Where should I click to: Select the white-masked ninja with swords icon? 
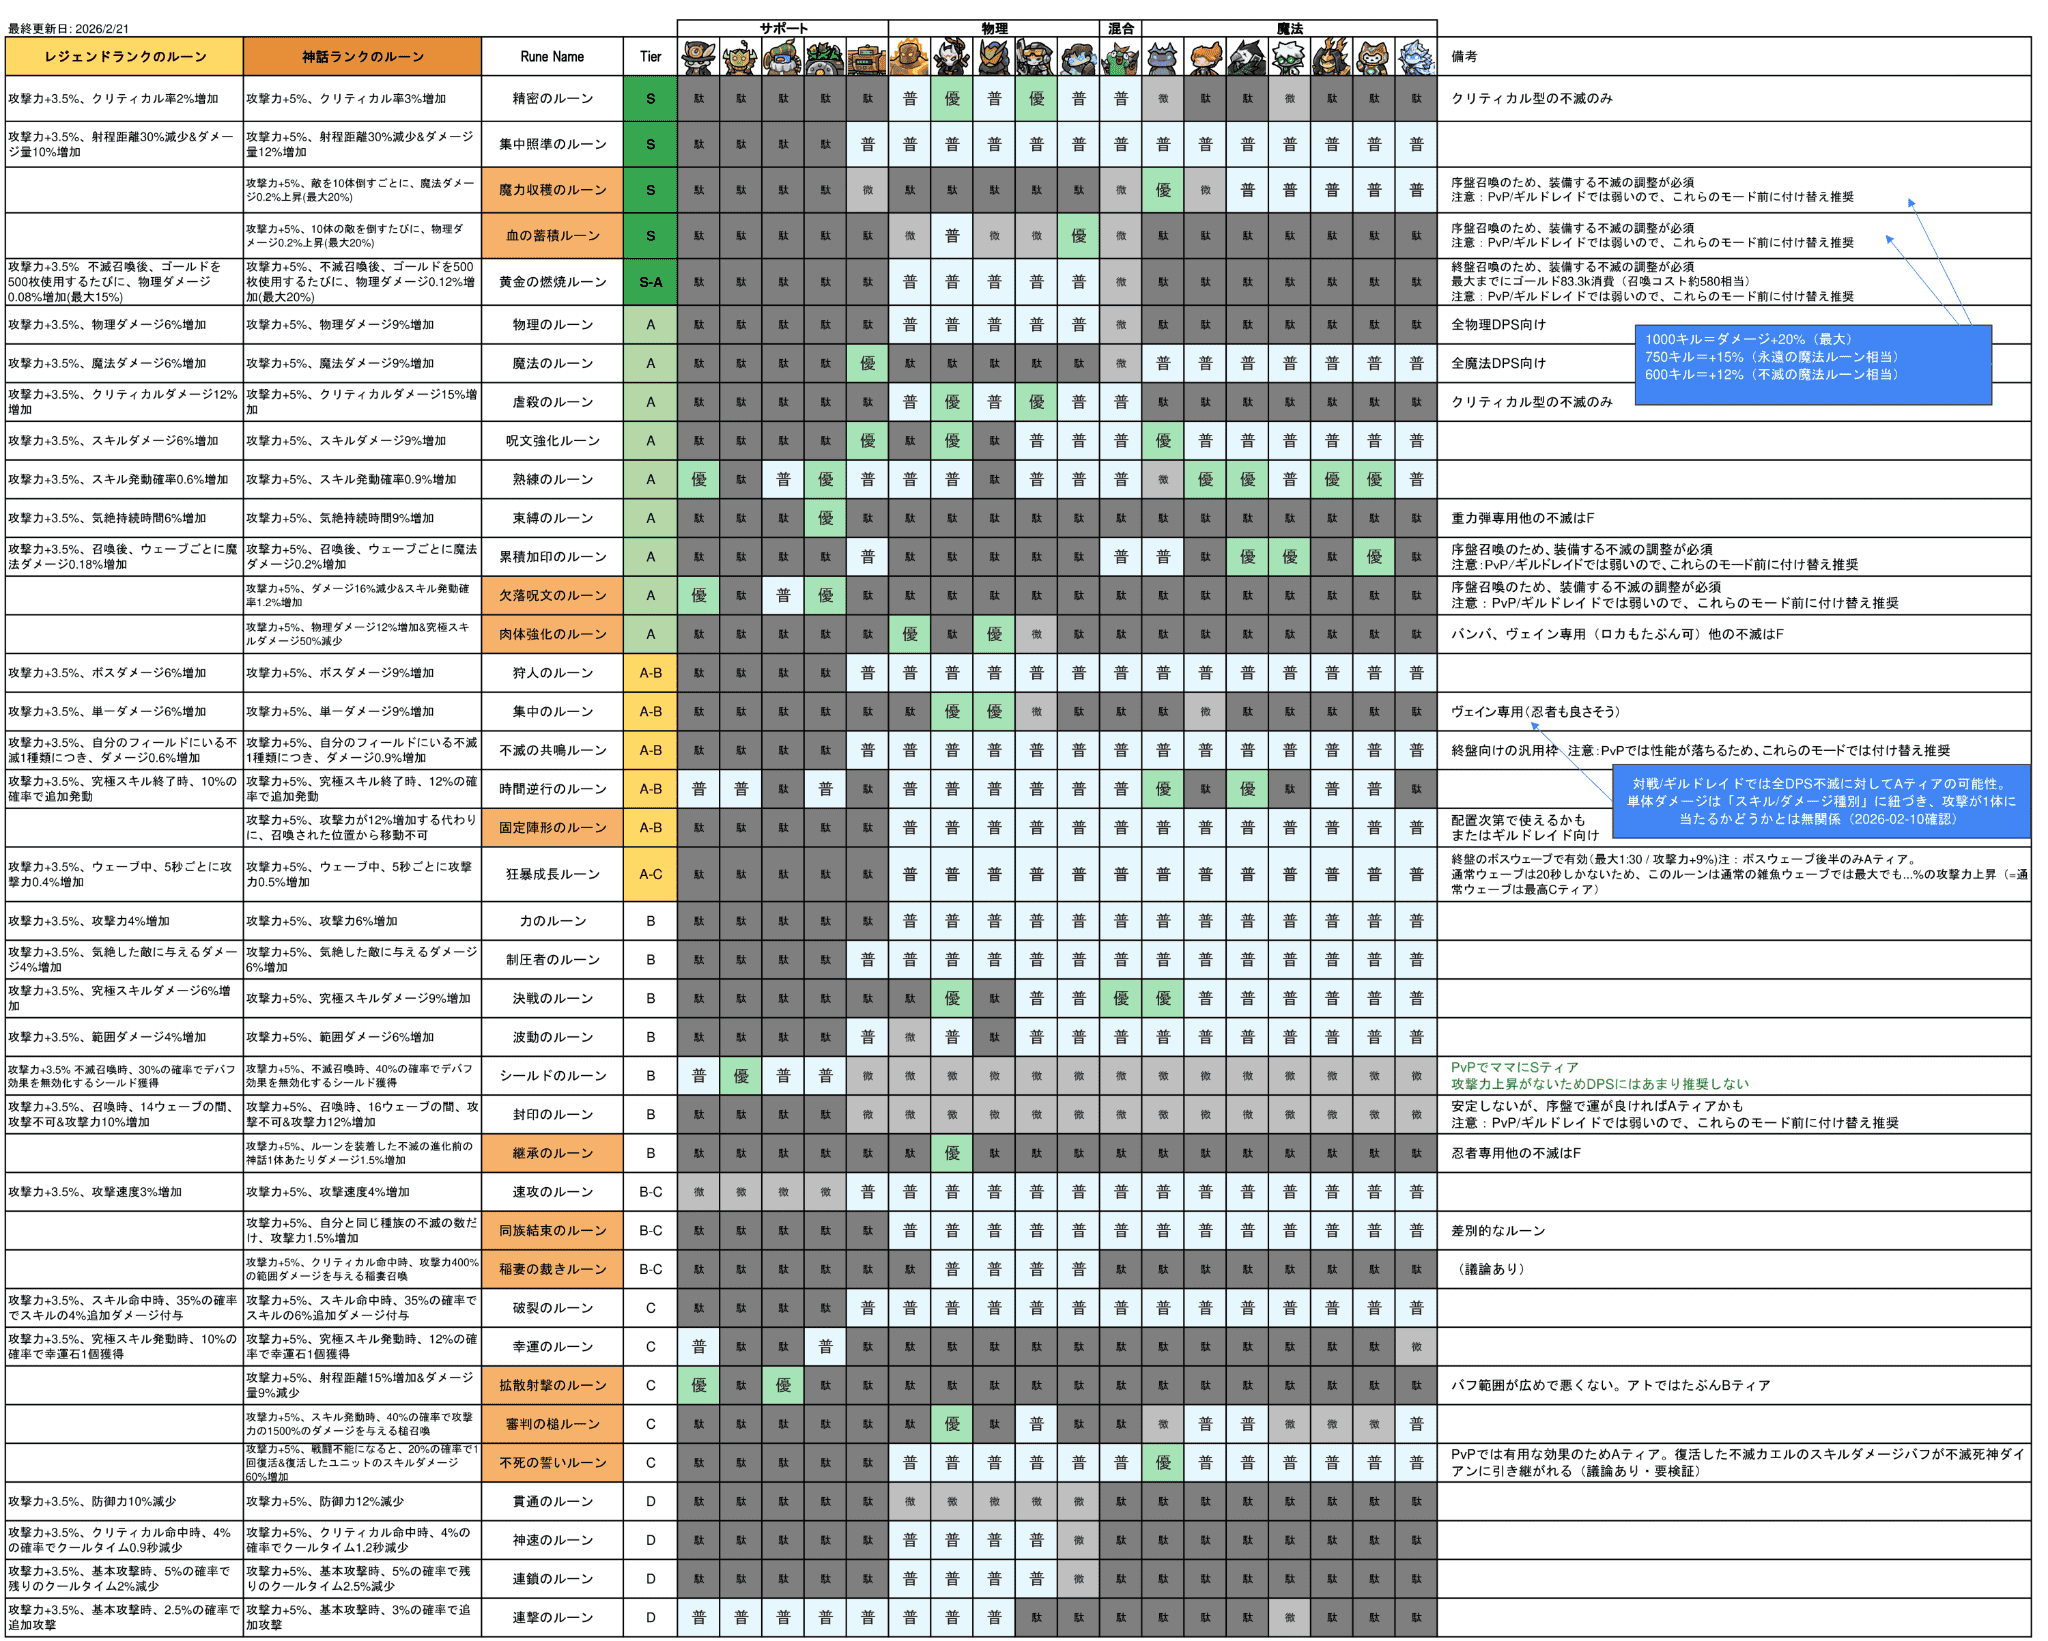951,57
